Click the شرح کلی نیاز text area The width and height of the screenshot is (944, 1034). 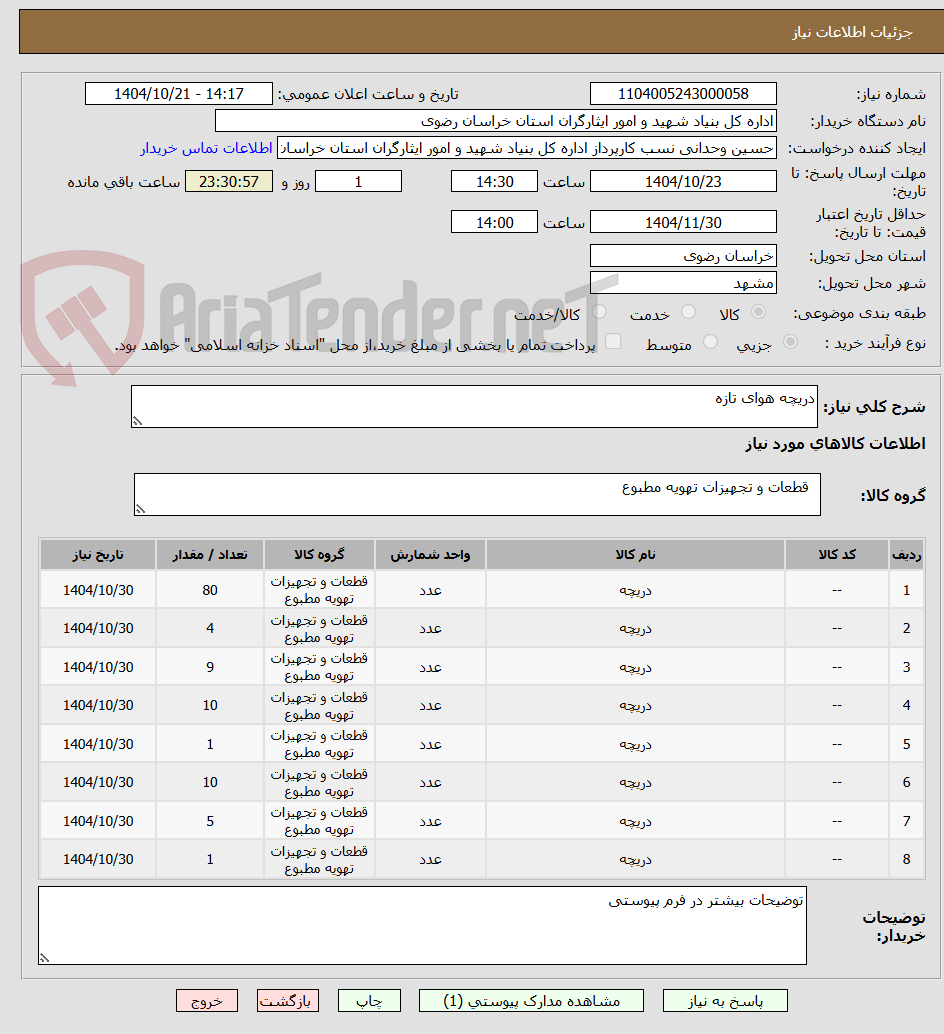point(474,407)
